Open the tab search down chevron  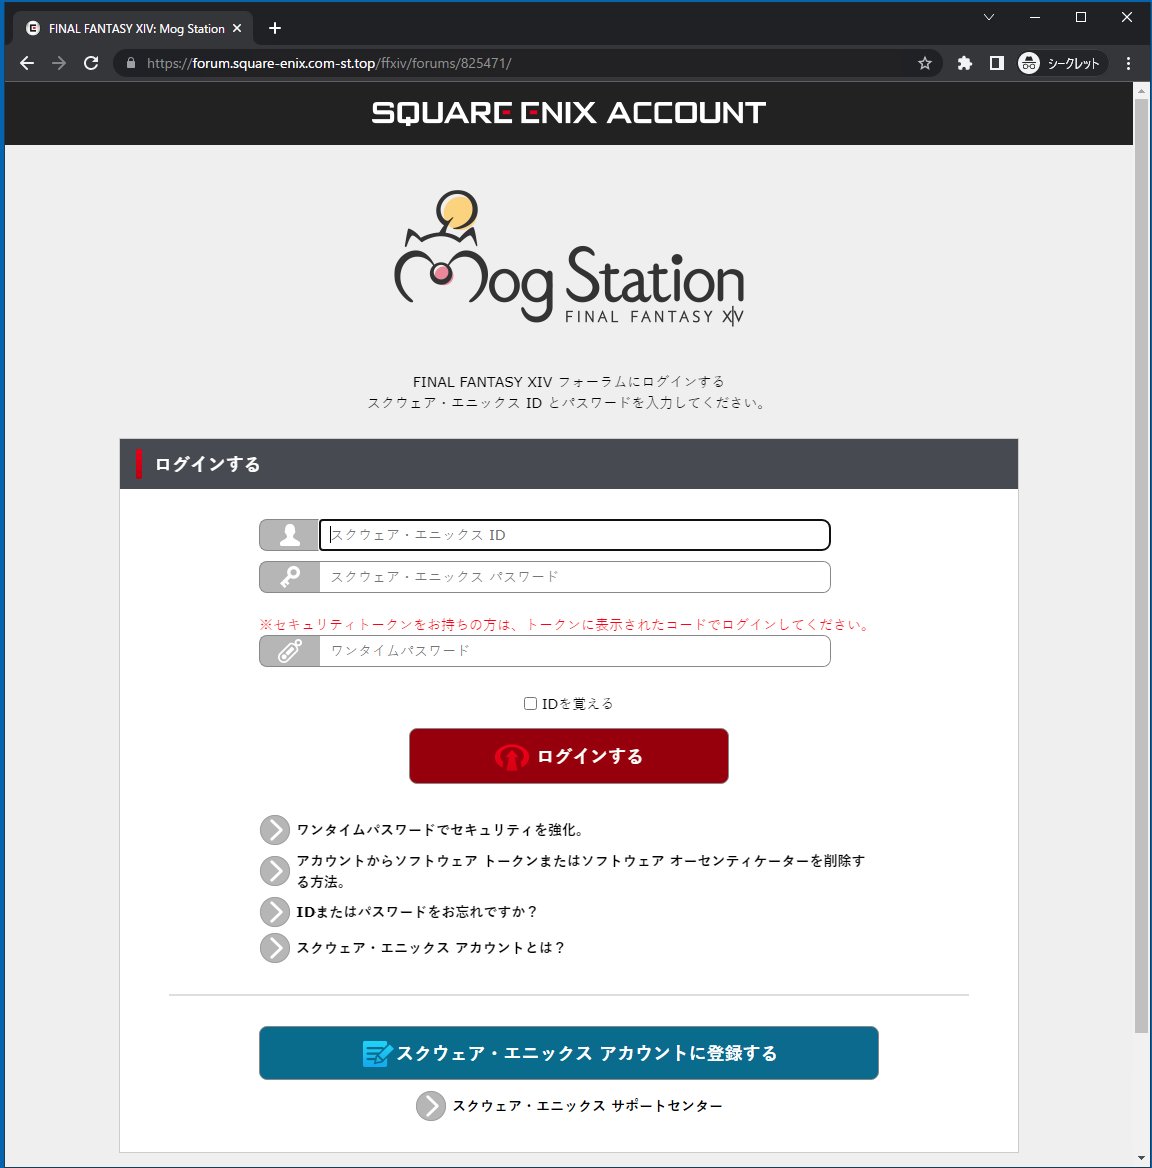click(x=989, y=17)
